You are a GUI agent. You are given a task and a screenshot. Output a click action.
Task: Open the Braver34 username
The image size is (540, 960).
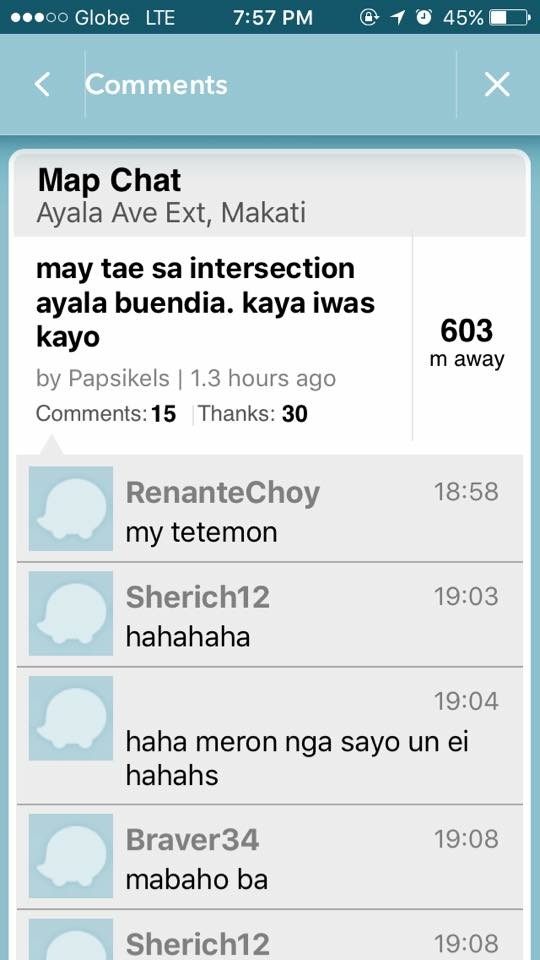192,839
